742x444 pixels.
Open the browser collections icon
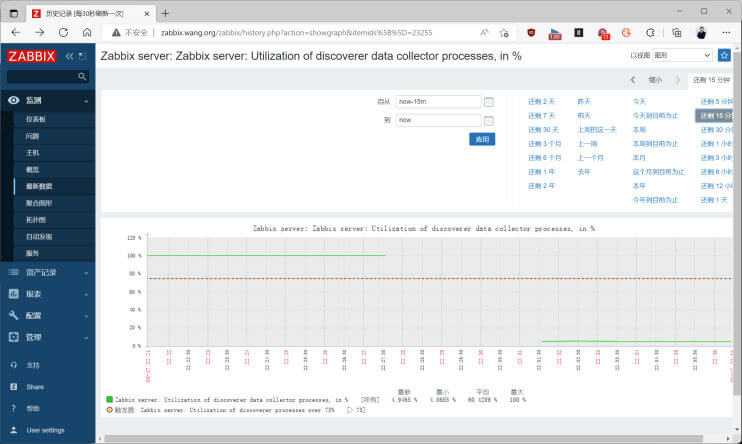(x=677, y=33)
